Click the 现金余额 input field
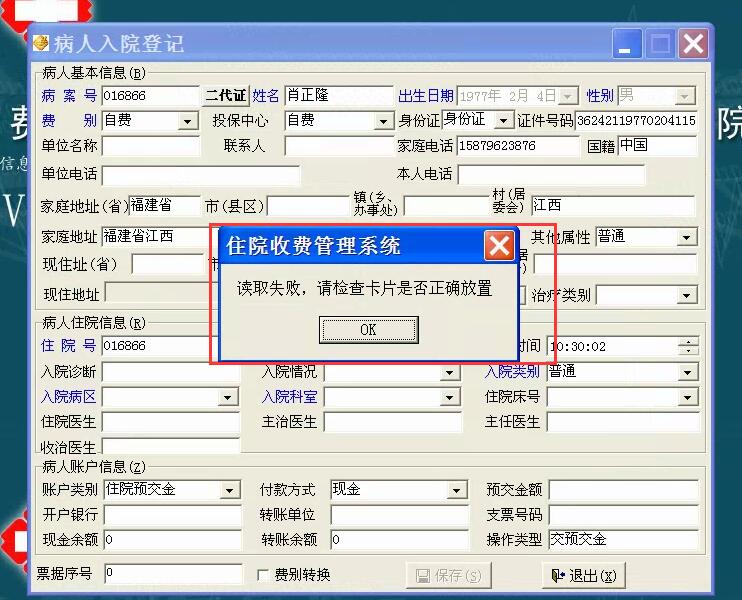 click(172, 539)
